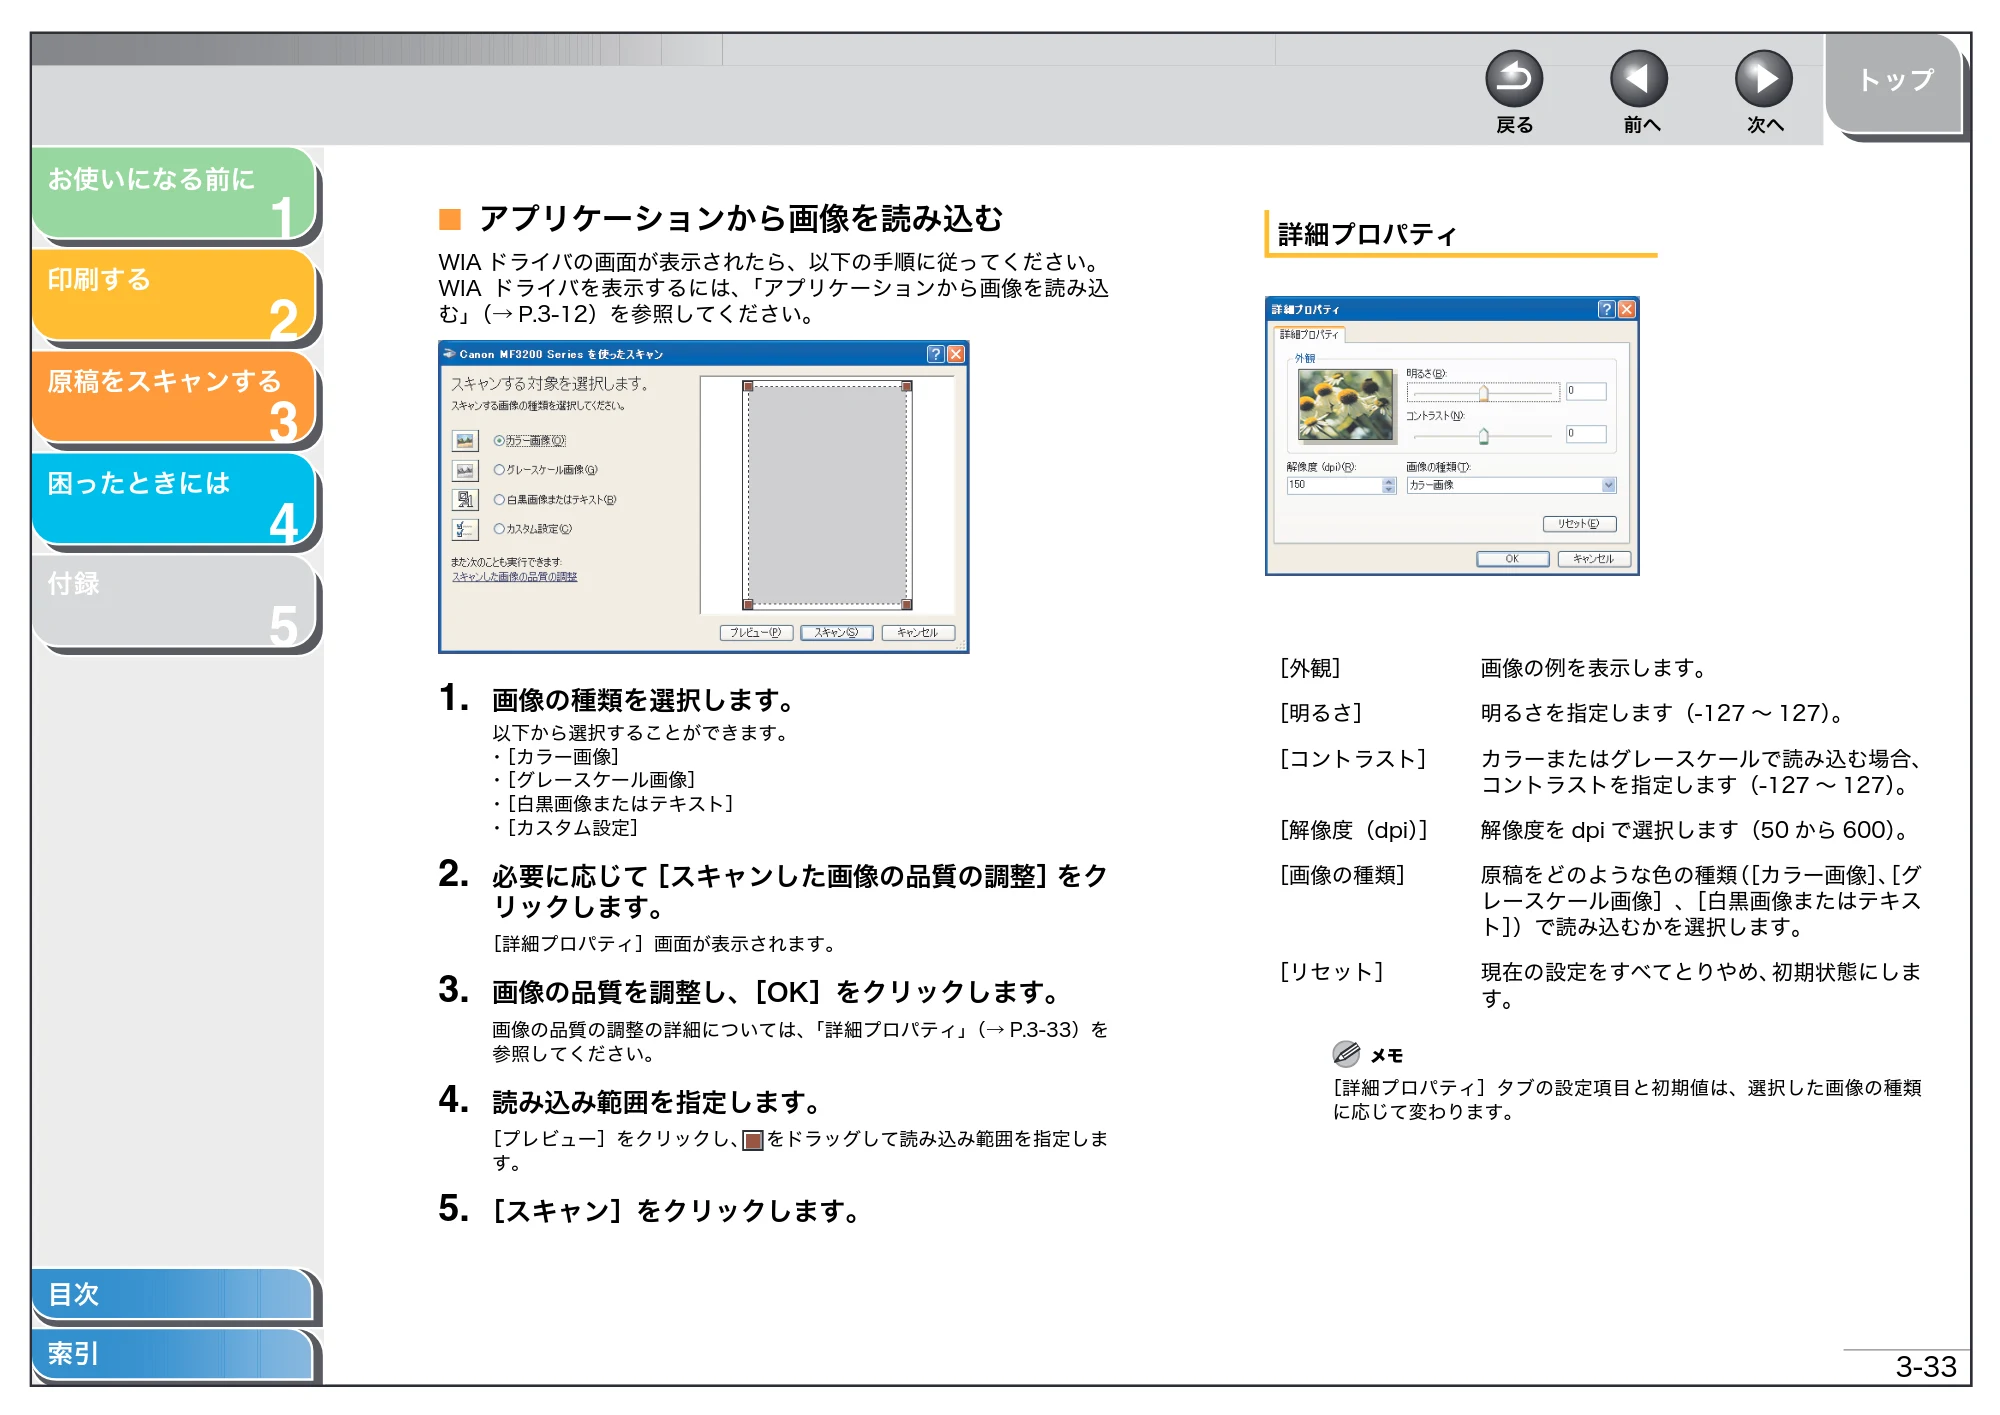
Task: Click the grayscale picture type icon
Action: 465,470
